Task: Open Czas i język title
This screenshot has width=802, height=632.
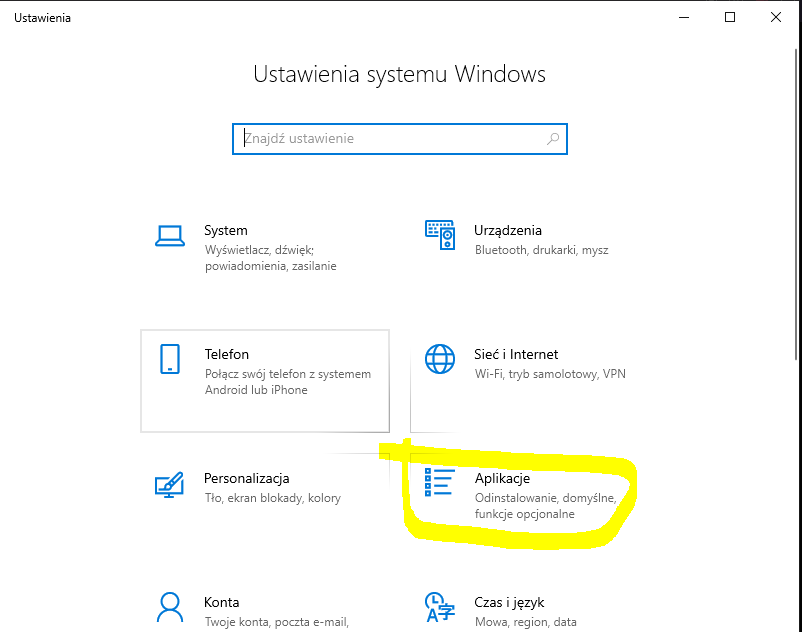Action: tap(509, 603)
